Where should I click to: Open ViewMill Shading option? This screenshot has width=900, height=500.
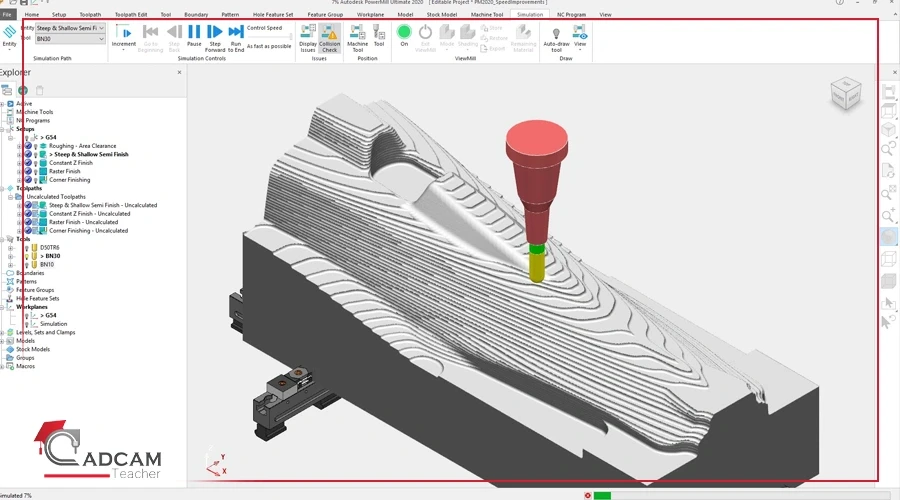[468, 37]
